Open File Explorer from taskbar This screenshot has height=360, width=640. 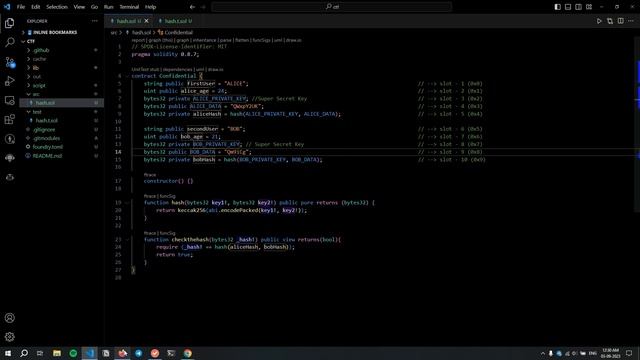(57, 353)
